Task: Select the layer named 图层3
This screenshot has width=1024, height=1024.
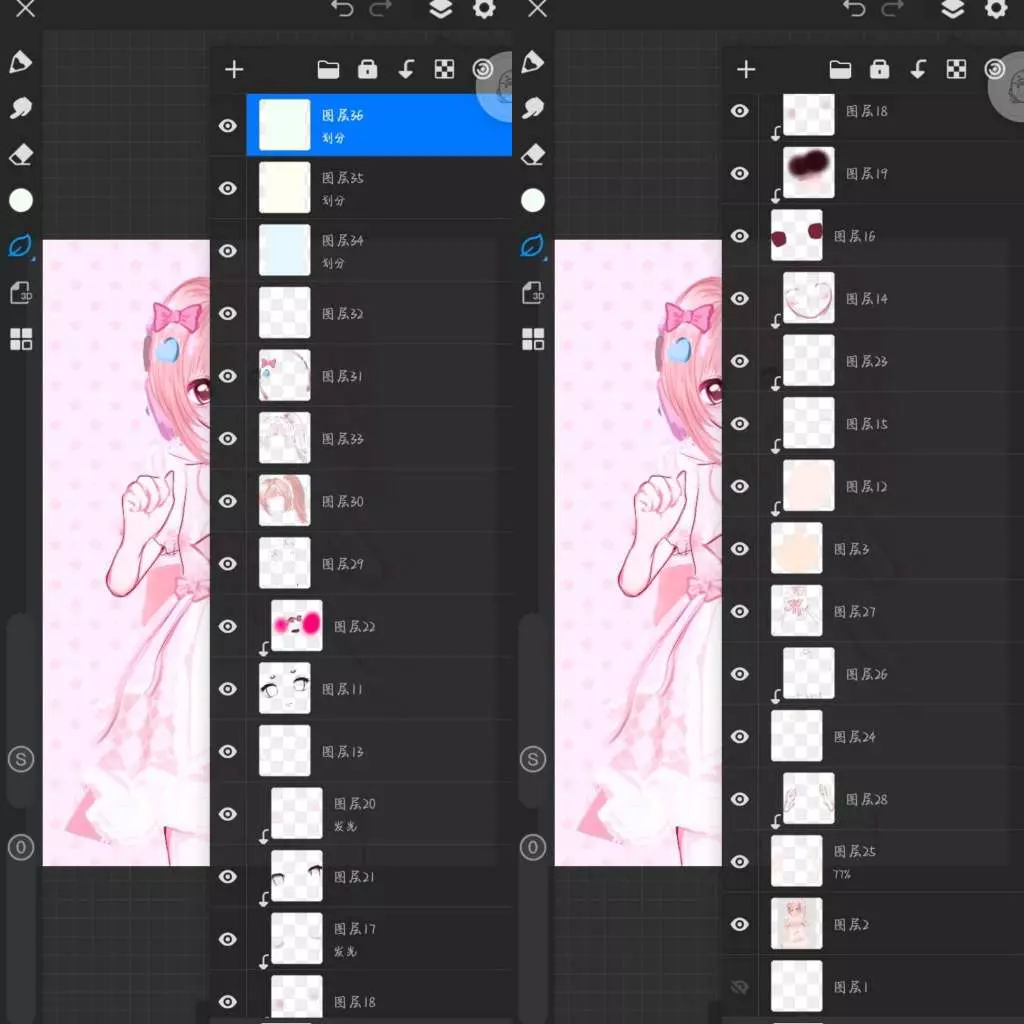Action: (x=891, y=549)
